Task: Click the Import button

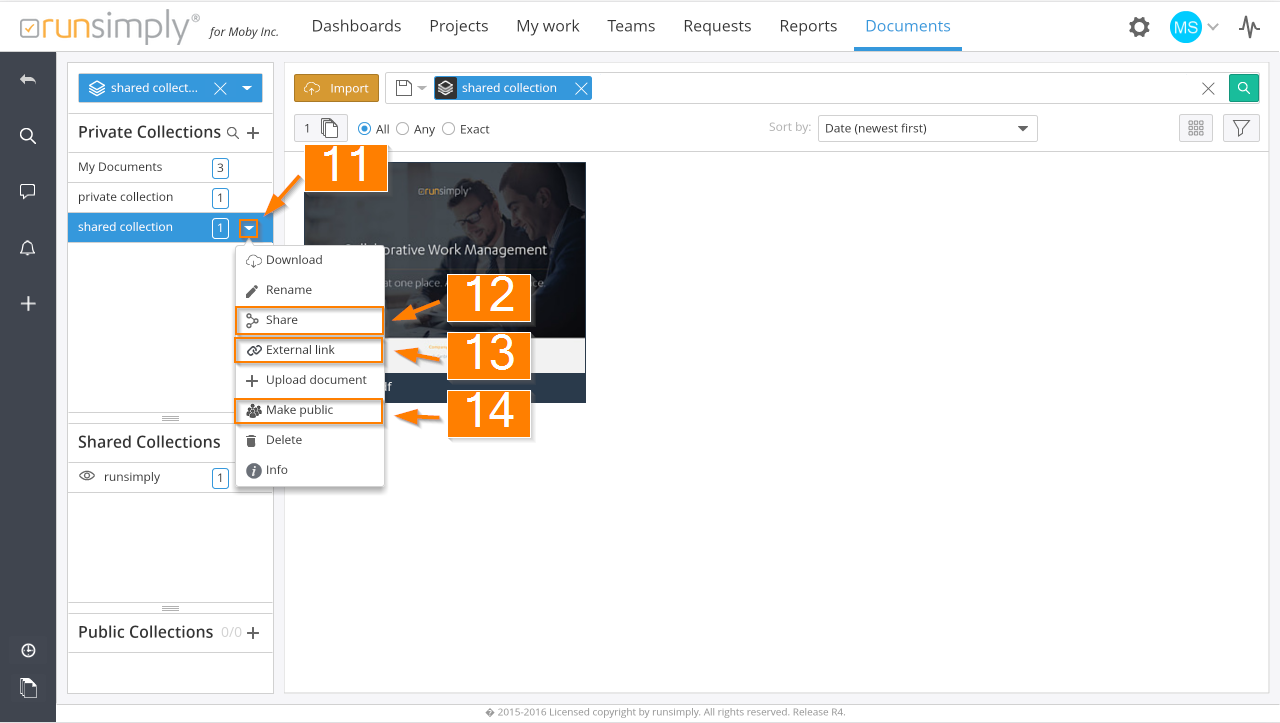Action: pyautogui.click(x=337, y=88)
